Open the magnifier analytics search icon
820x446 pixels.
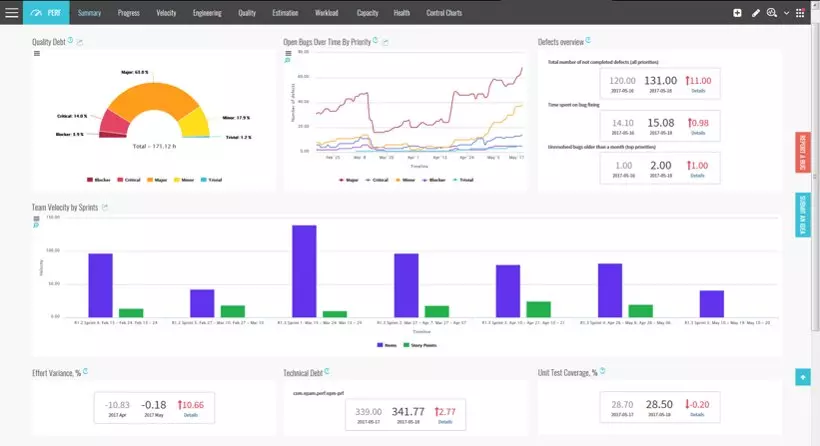point(772,13)
